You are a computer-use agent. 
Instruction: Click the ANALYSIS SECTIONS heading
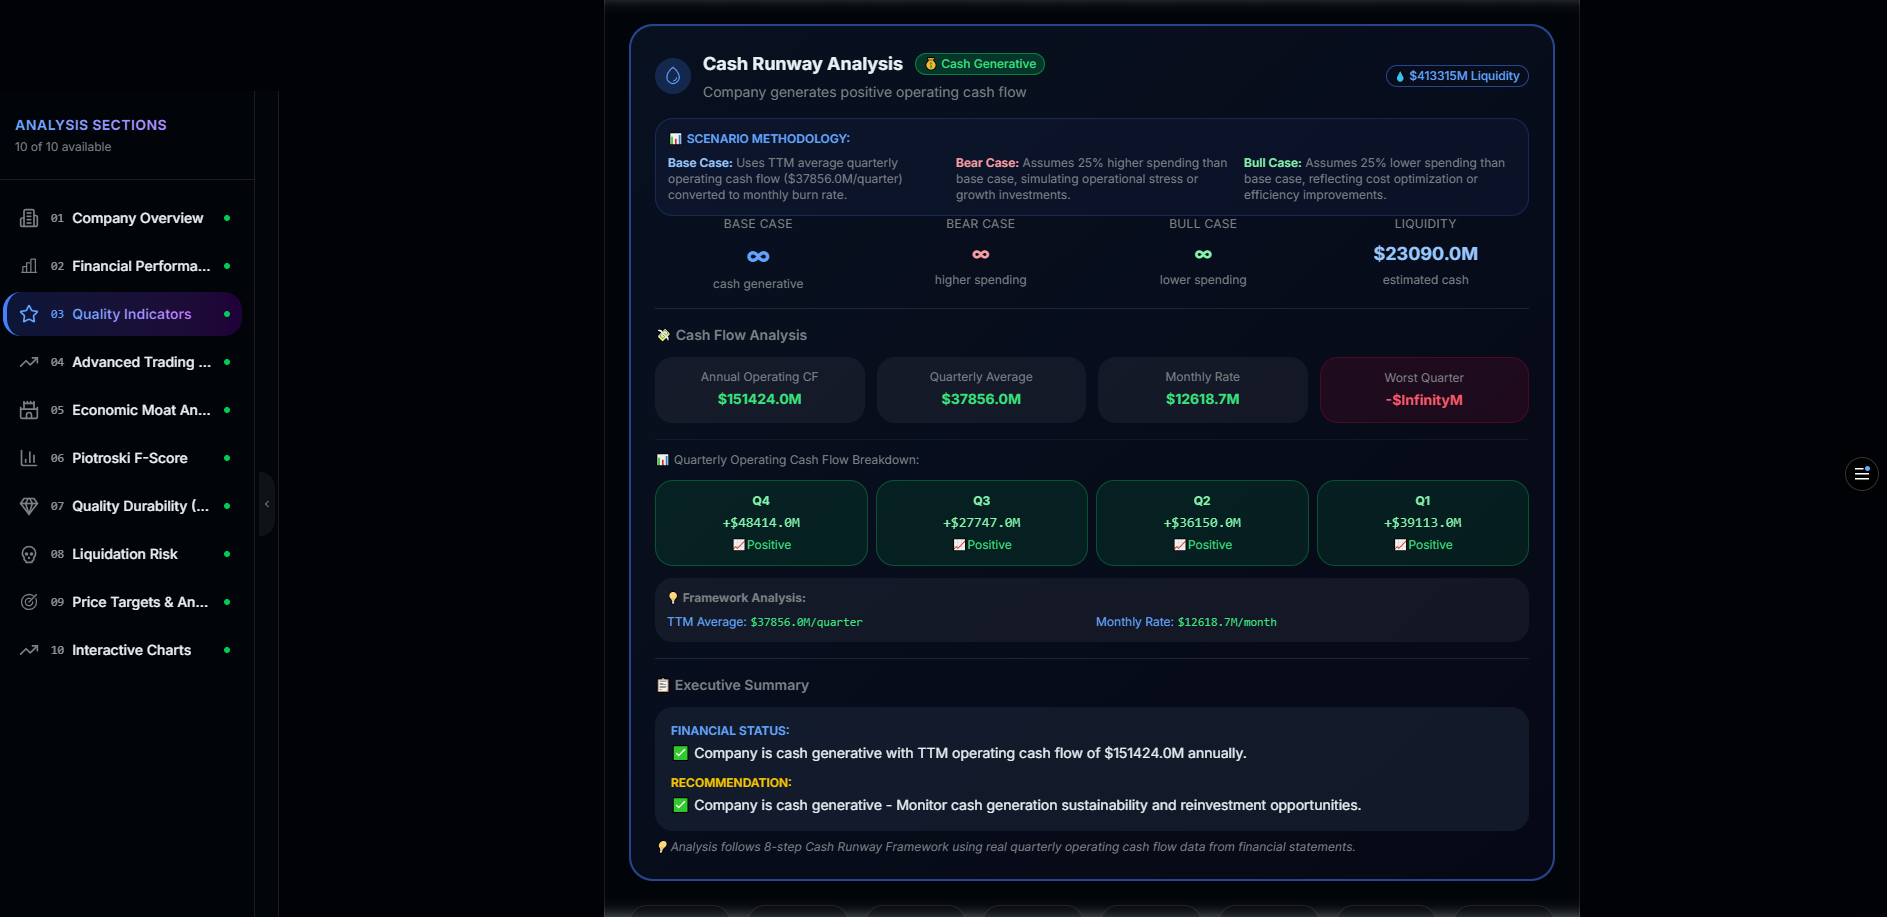[x=91, y=125]
